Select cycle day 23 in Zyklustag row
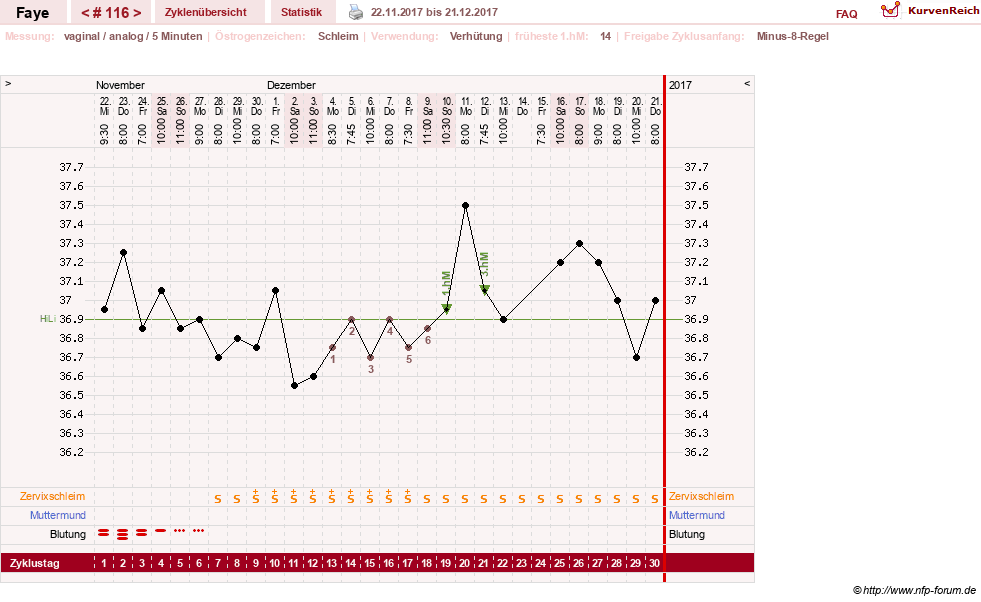Screen dimensions: 981x602 [x=521, y=563]
